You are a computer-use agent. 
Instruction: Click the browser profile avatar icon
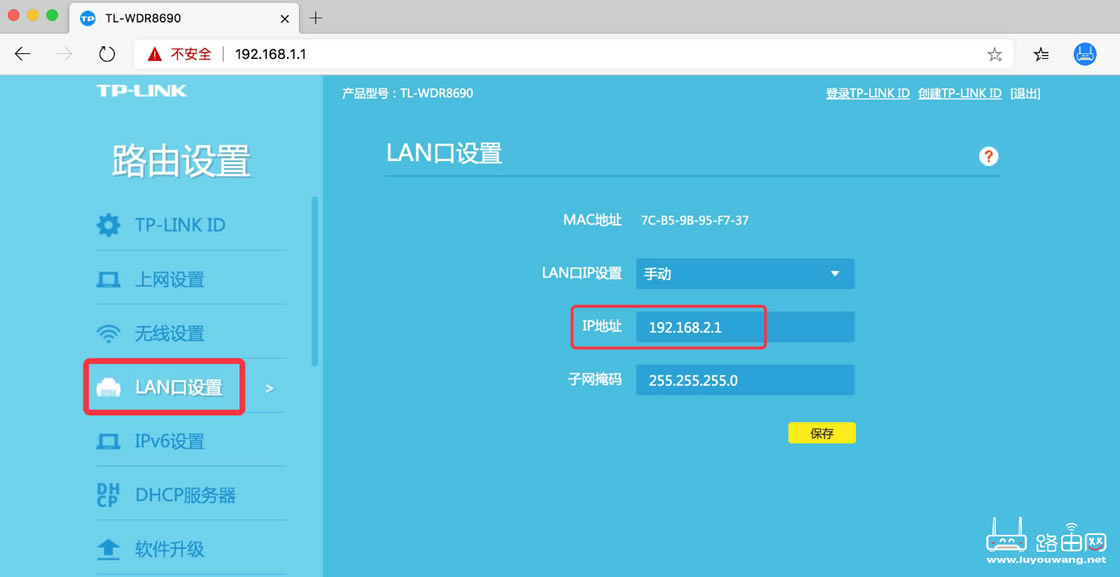(x=1084, y=54)
